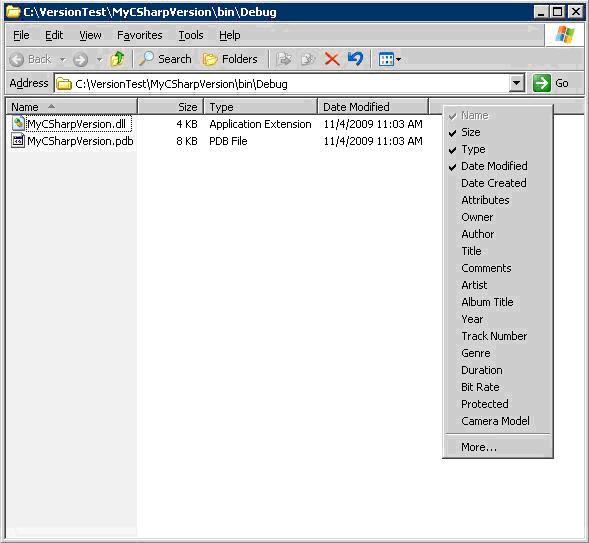The image size is (589, 543).
Task: Select the MyCSharpVersion.dll file icon
Action: [x=18, y=124]
